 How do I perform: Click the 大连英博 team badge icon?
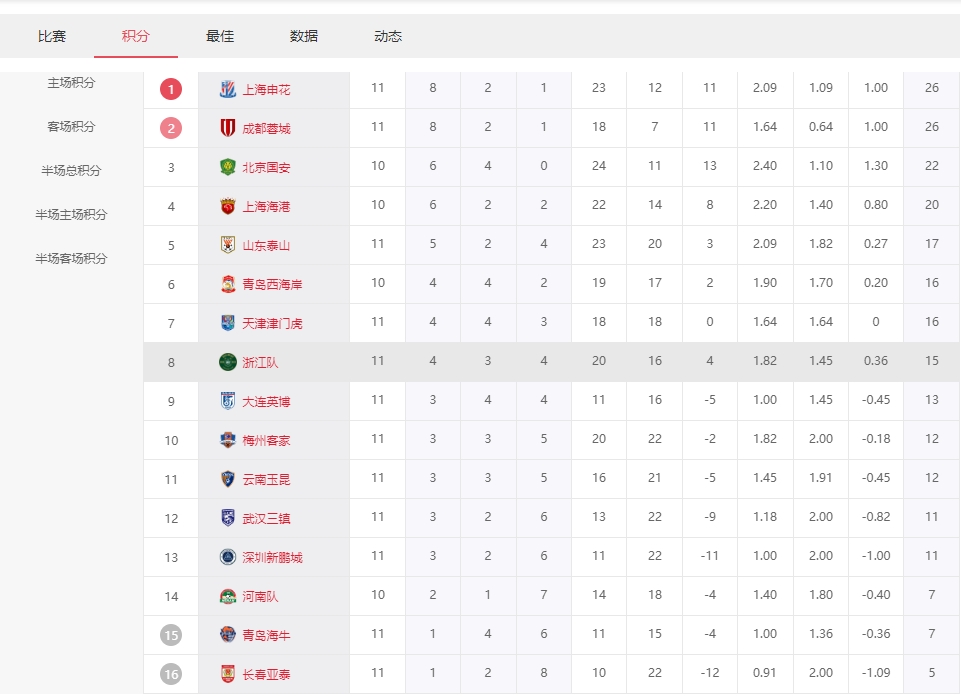pyautogui.click(x=228, y=401)
